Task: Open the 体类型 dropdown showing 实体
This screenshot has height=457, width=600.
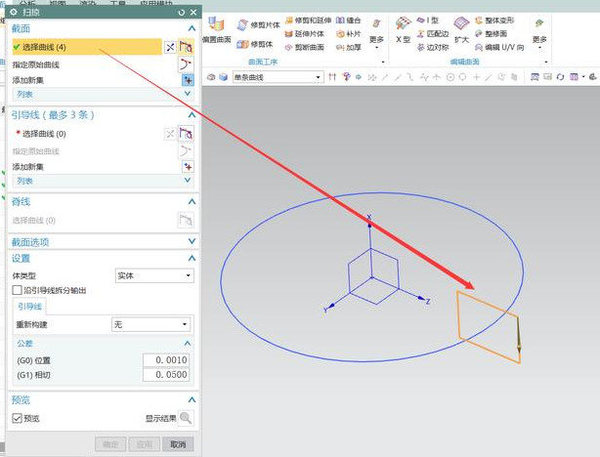Action: (154, 276)
